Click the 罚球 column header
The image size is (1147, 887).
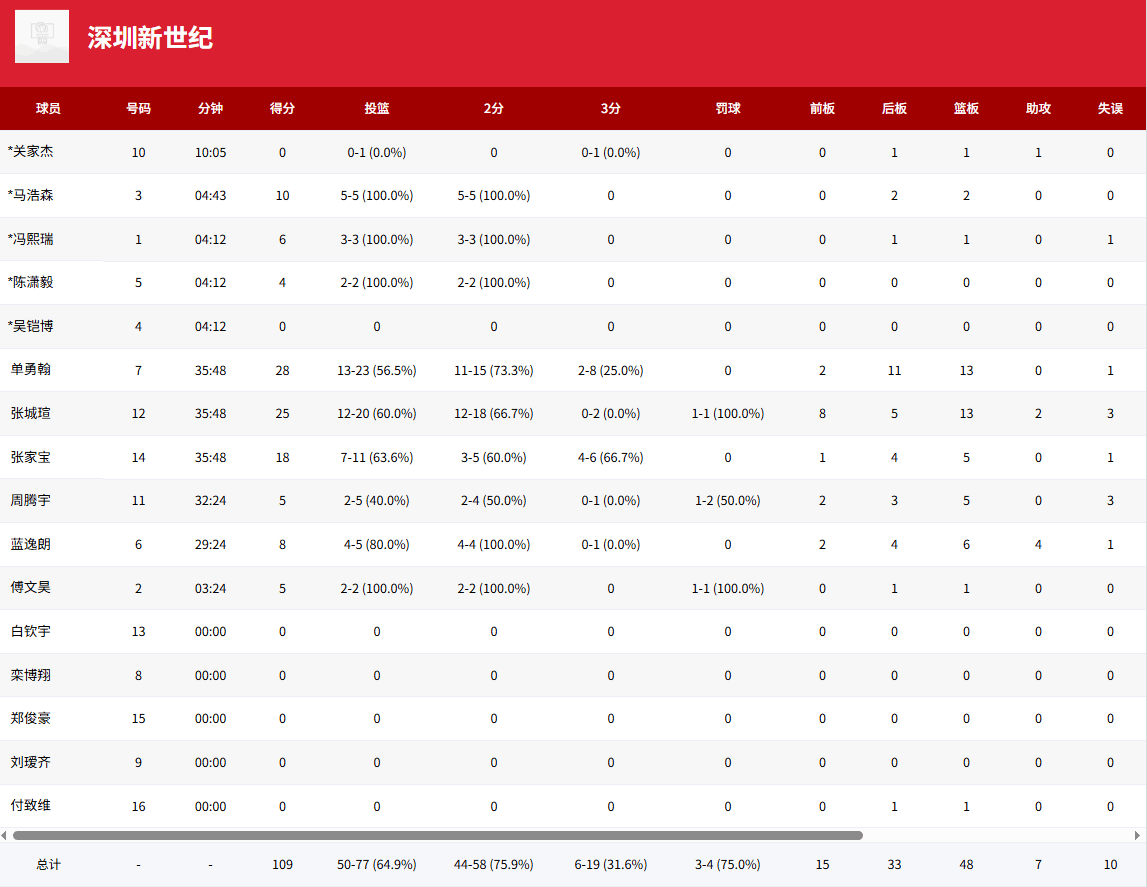point(728,108)
